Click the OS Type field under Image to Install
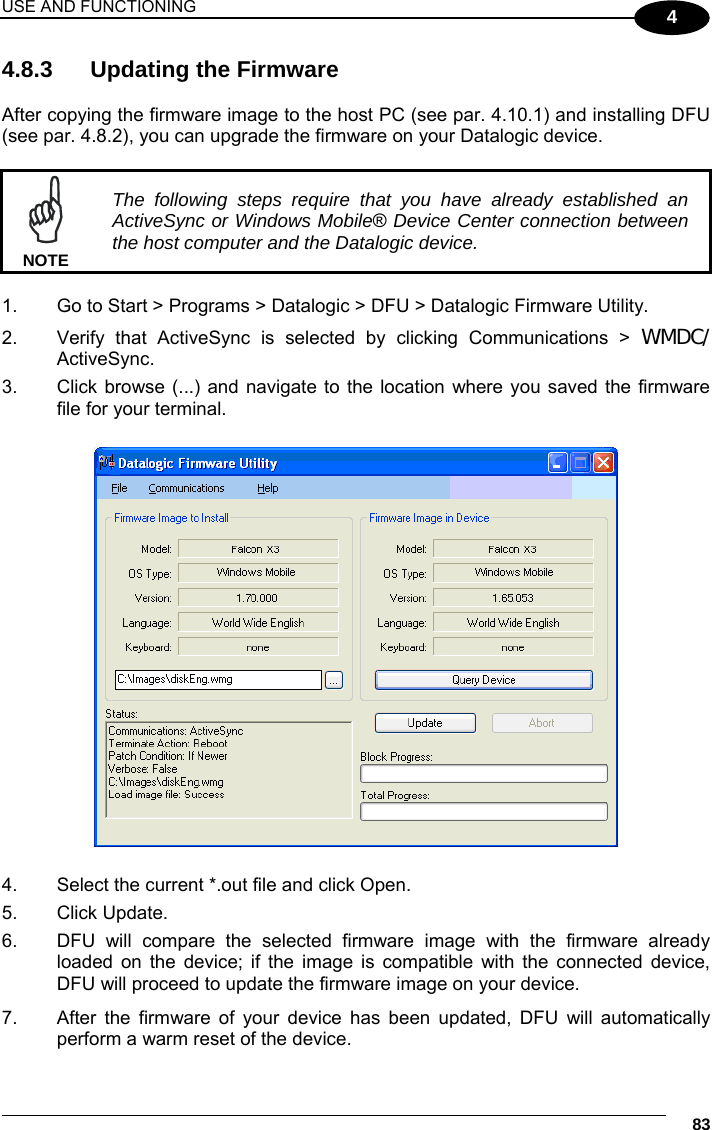 click(258, 572)
